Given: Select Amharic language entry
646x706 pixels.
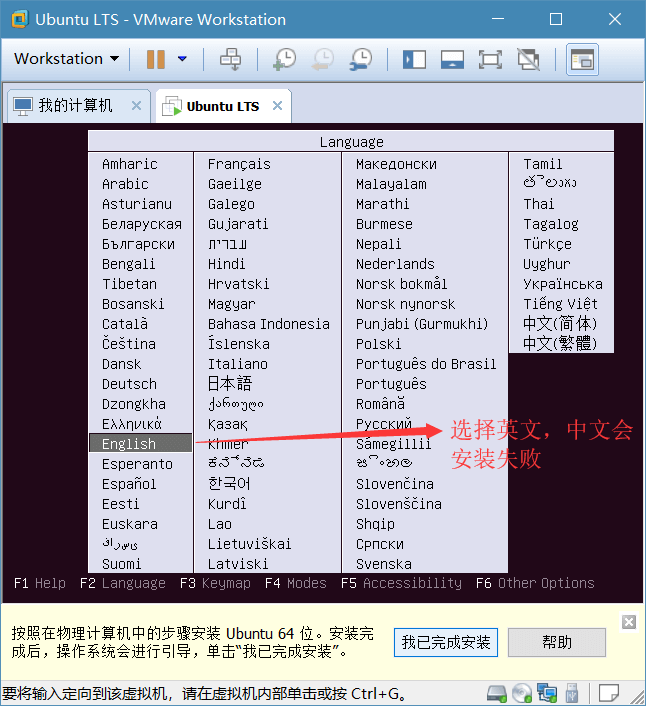Looking at the screenshot, I should click(130, 164).
